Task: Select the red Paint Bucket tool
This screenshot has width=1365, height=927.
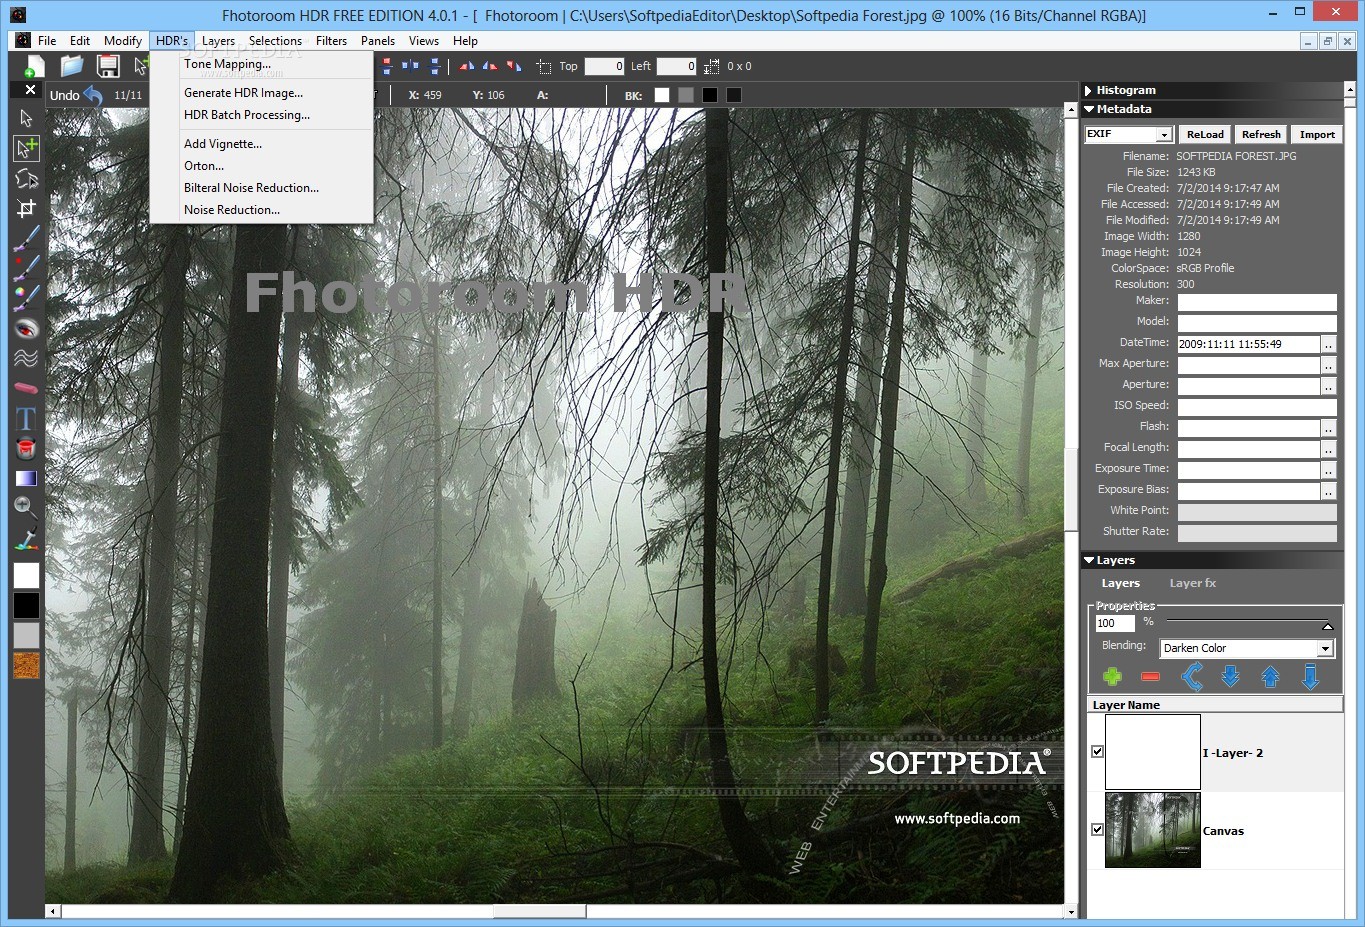Action: pos(26,448)
